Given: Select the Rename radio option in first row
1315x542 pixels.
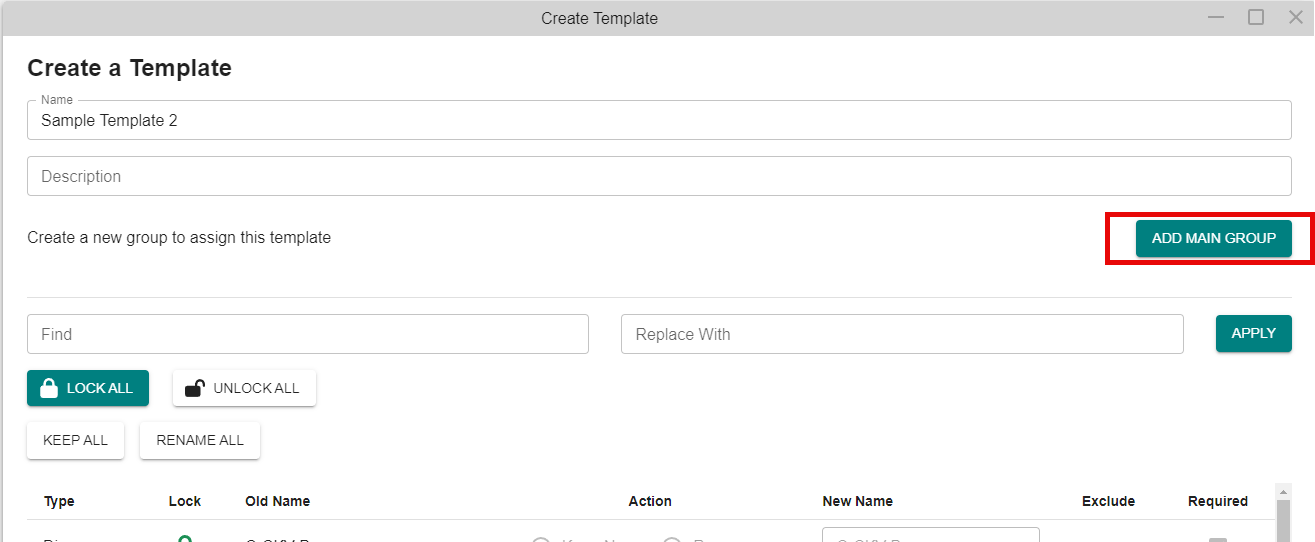Looking at the screenshot, I should (672, 540).
